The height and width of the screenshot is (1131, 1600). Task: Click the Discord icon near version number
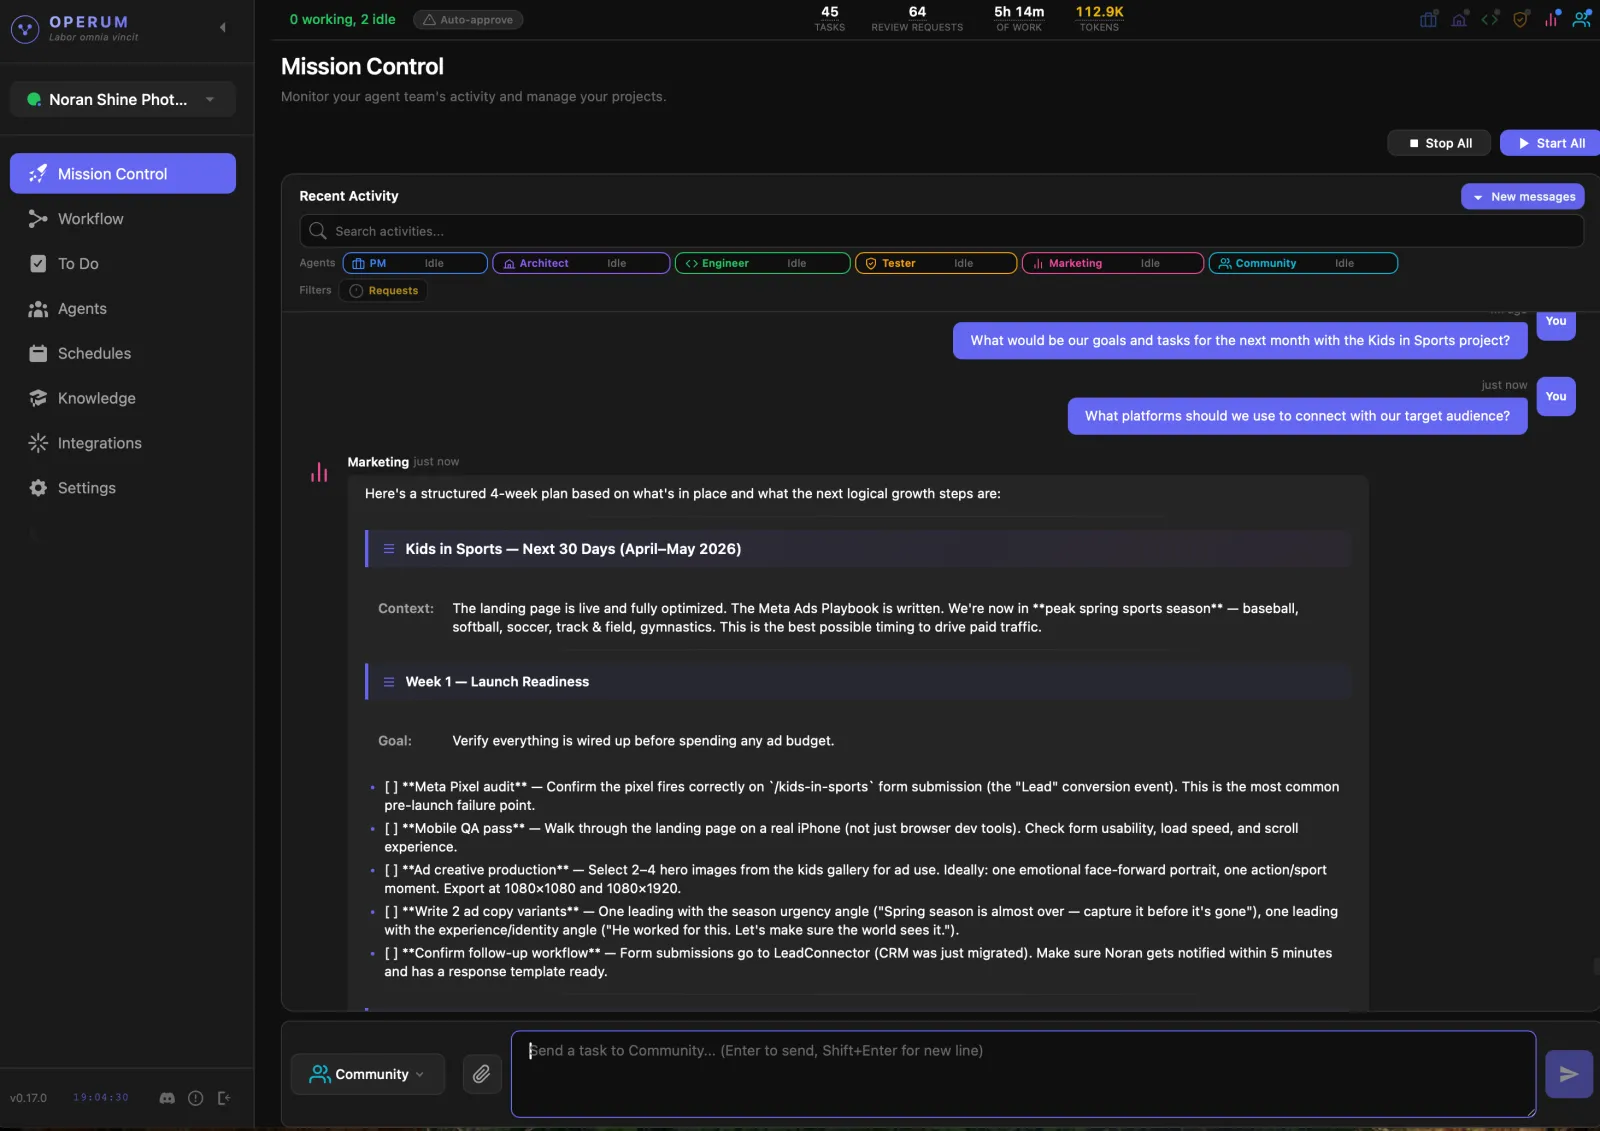[167, 1098]
